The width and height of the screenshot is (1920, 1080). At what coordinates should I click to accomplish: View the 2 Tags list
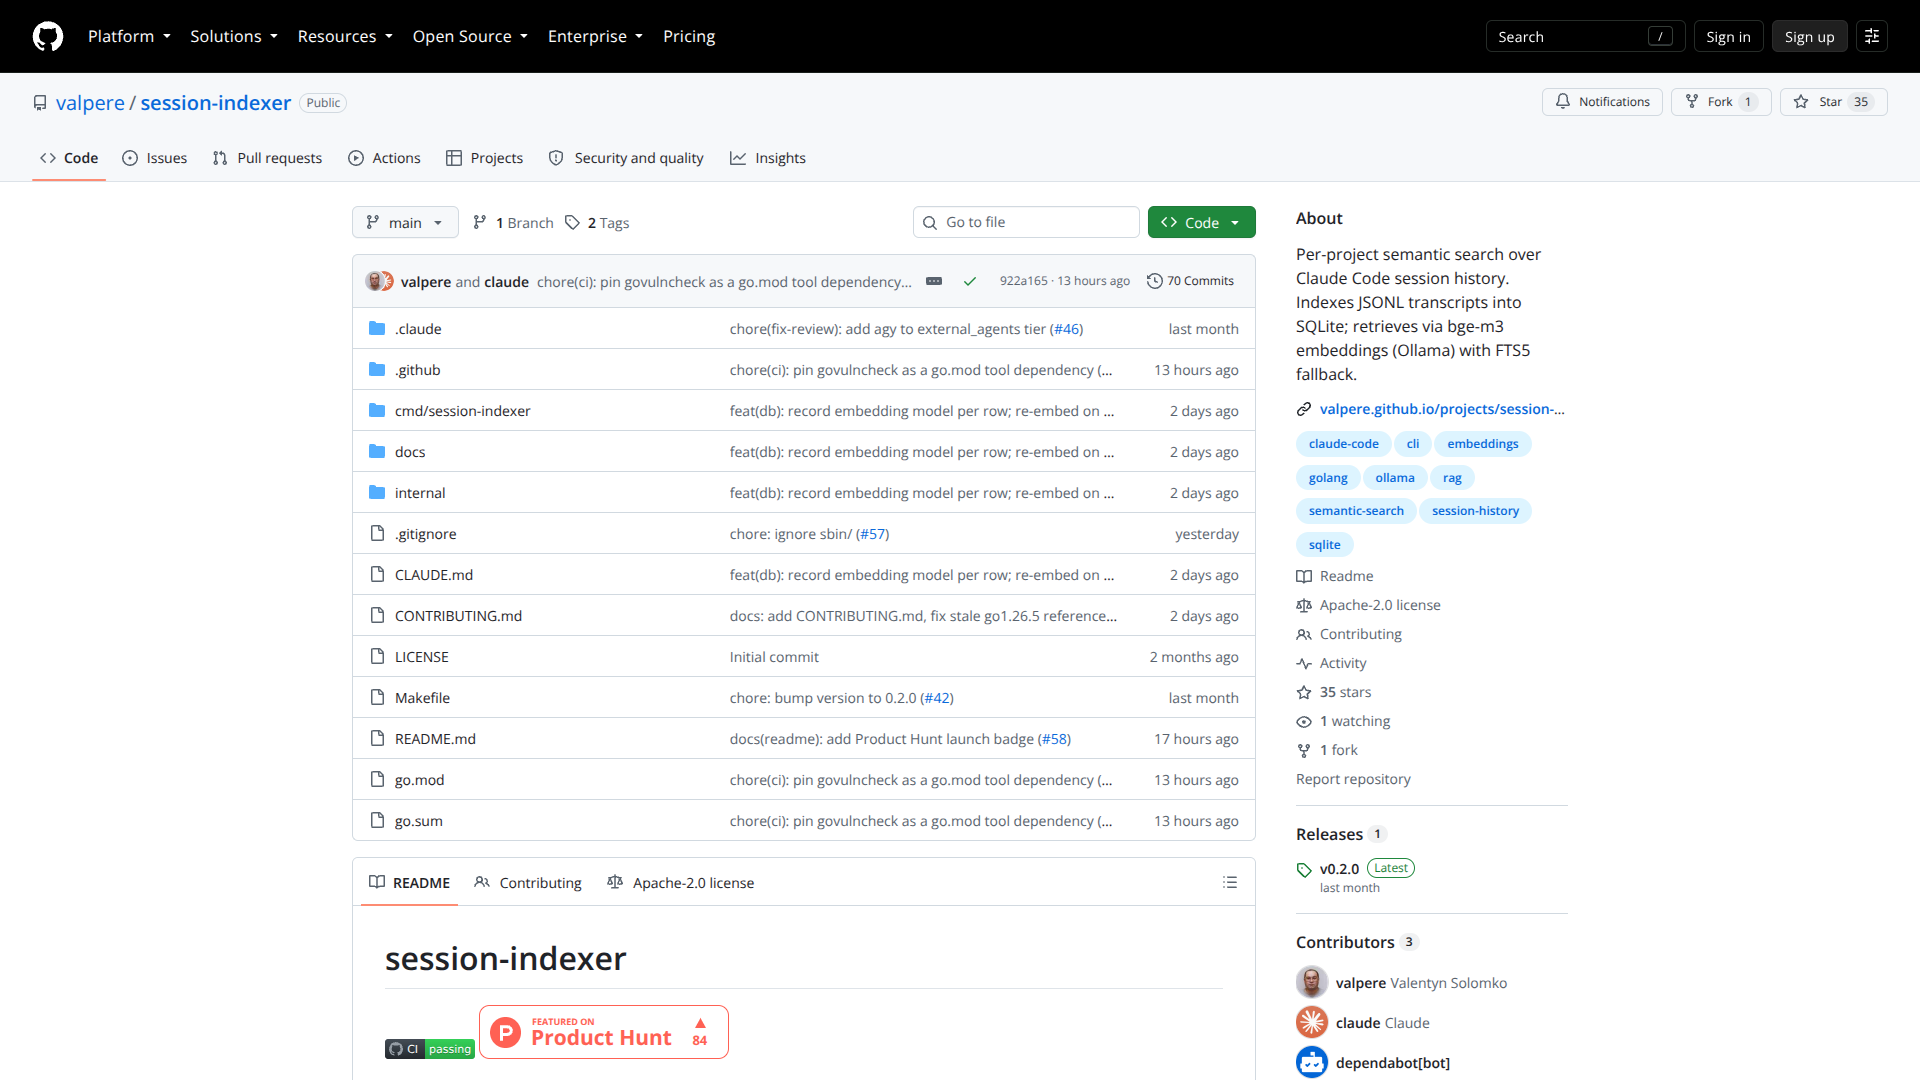[x=598, y=222]
